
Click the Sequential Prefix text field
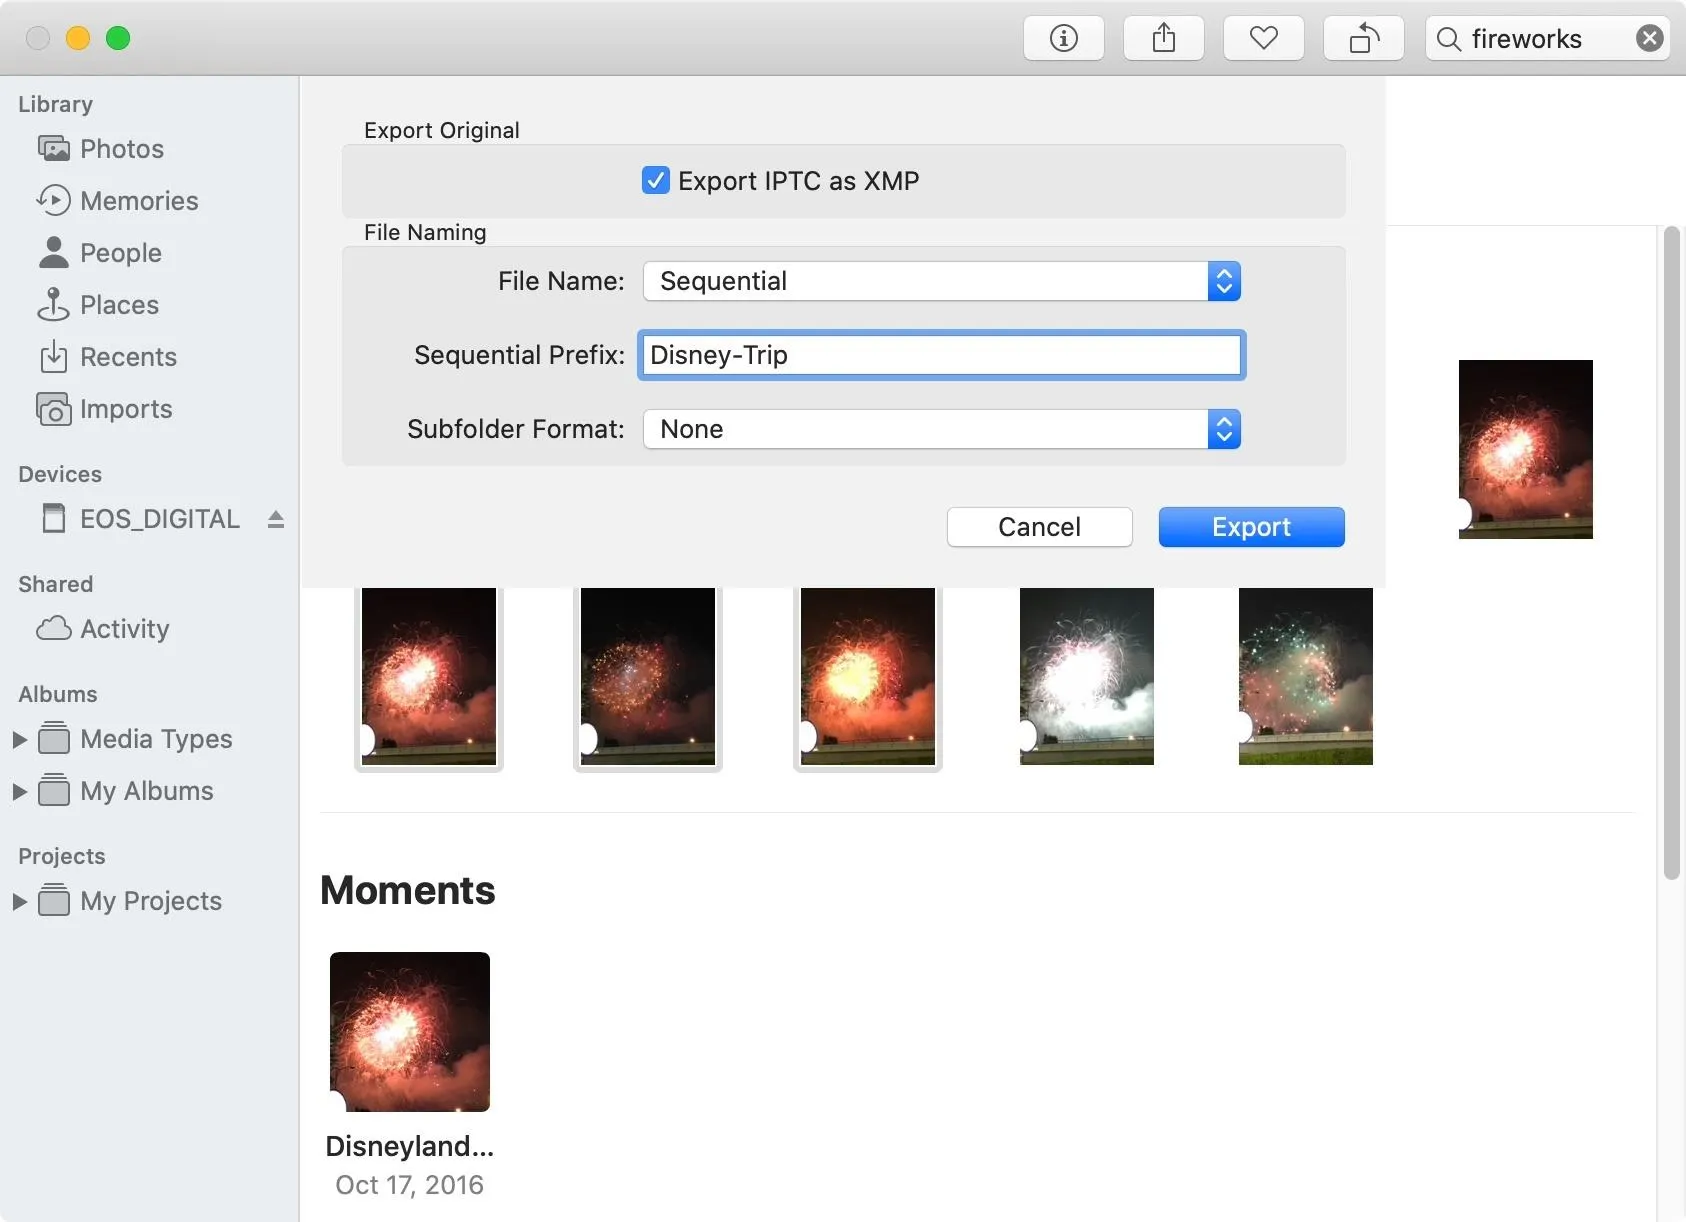pos(942,355)
